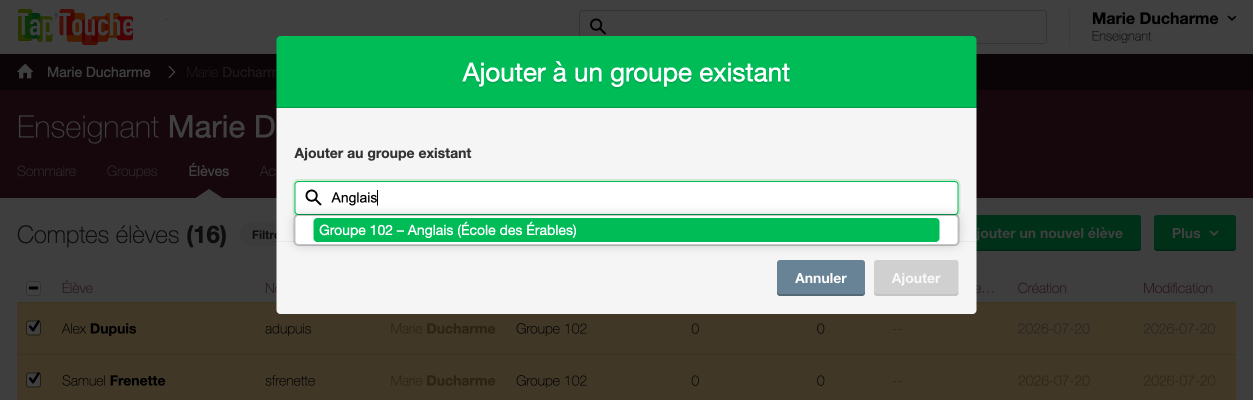Click the top global search field

click(x=813, y=26)
